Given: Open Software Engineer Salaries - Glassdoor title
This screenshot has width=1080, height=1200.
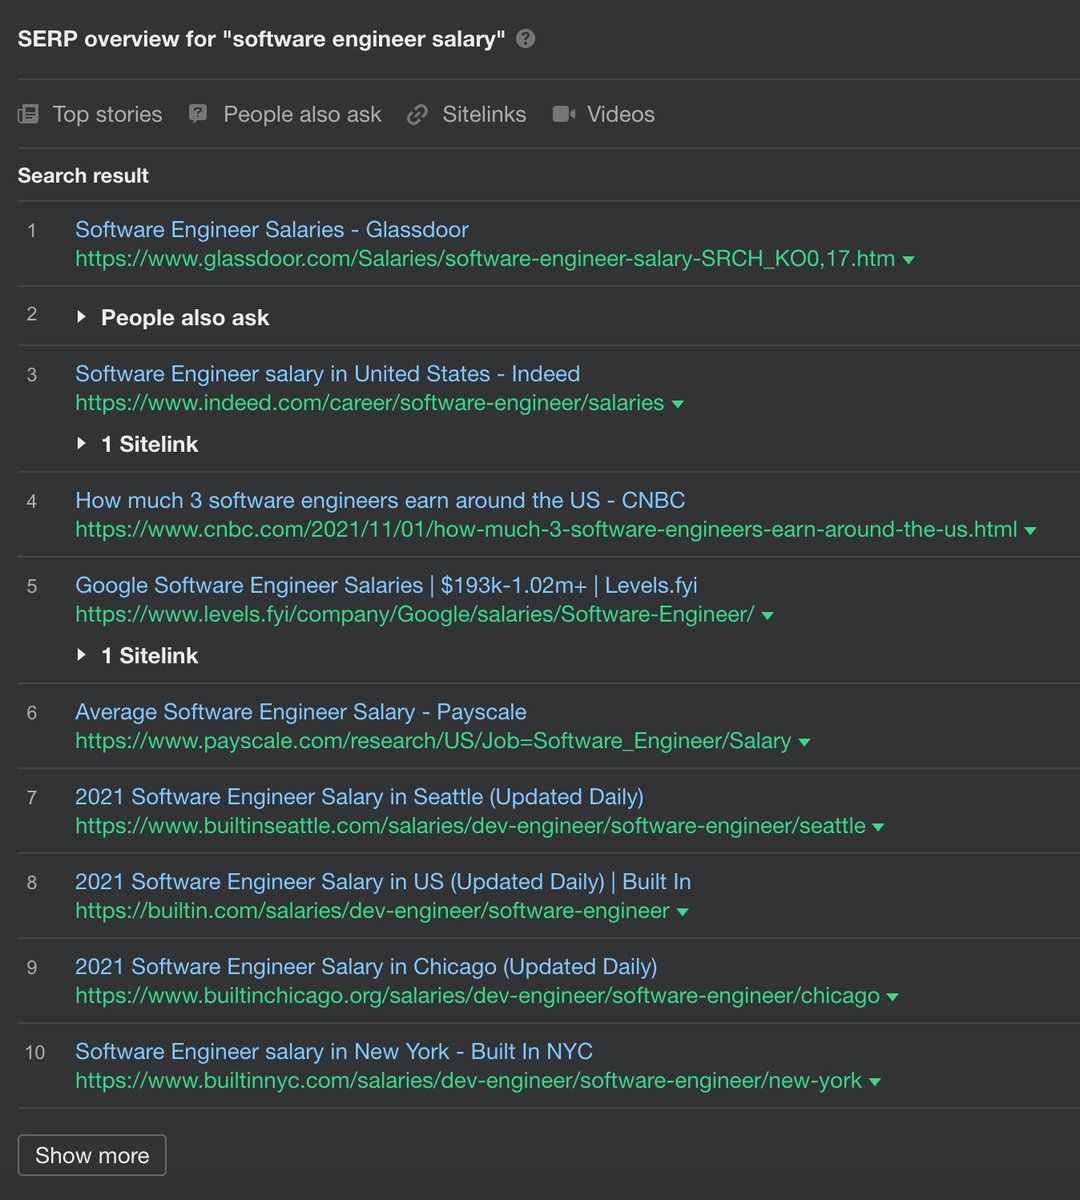Looking at the screenshot, I should pos(272,229).
